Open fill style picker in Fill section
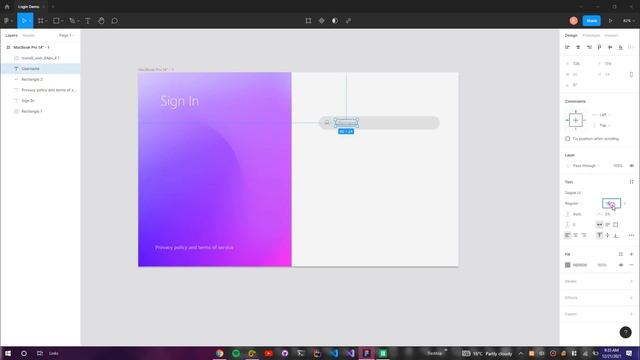 620,254
